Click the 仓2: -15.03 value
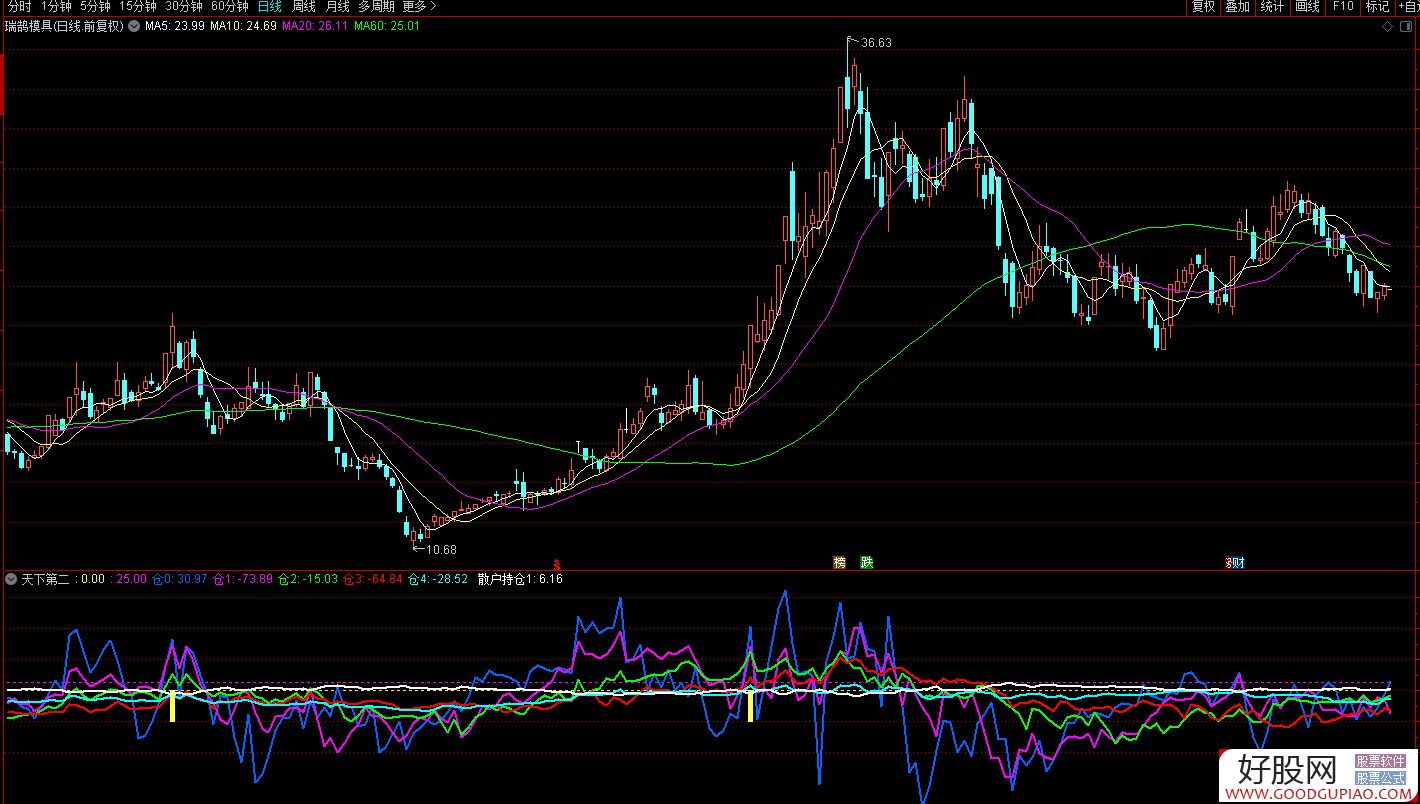 (x=308, y=578)
